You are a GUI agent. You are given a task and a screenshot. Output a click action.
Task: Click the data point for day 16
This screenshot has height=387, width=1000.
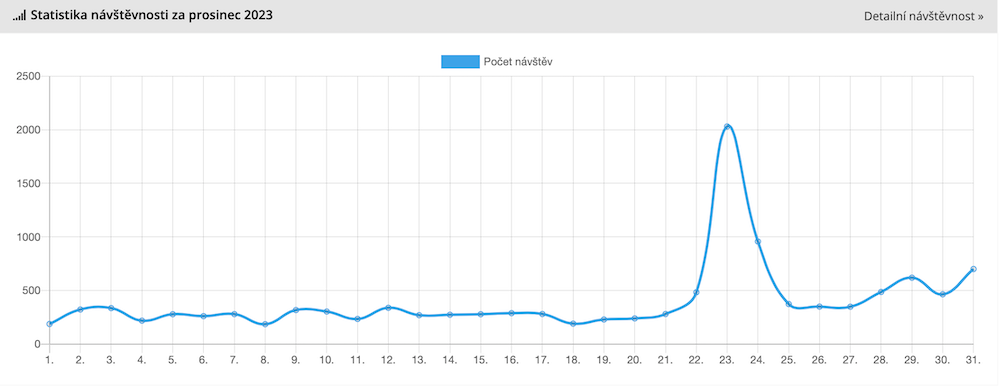(511, 313)
